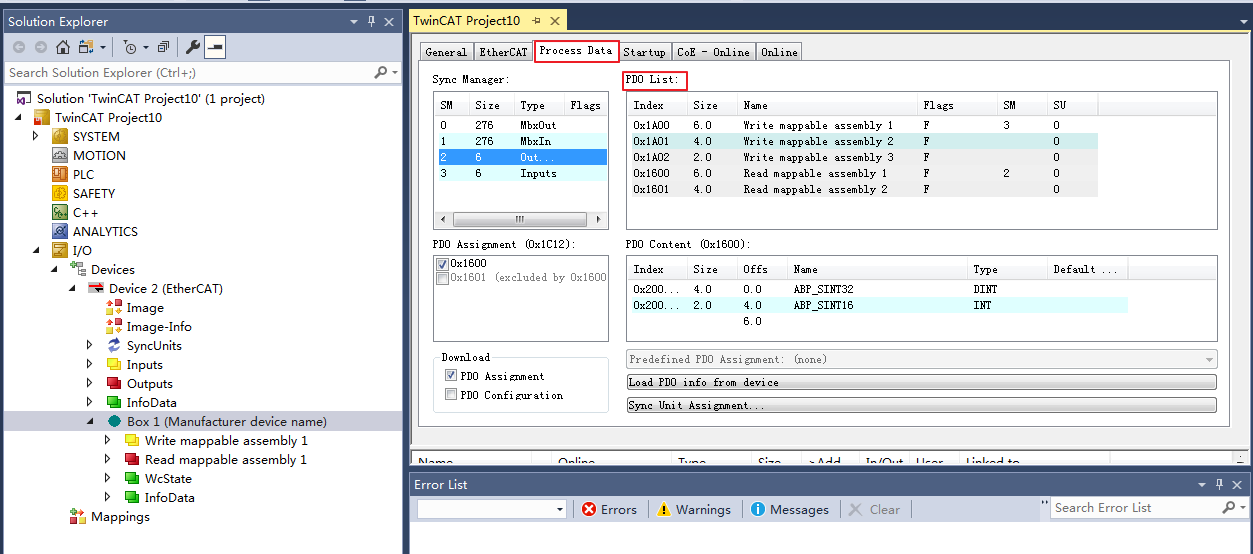This screenshot has height=554, width=1253.
Task: Click Load PDO info from device
Action: click(x=920, y=382)
